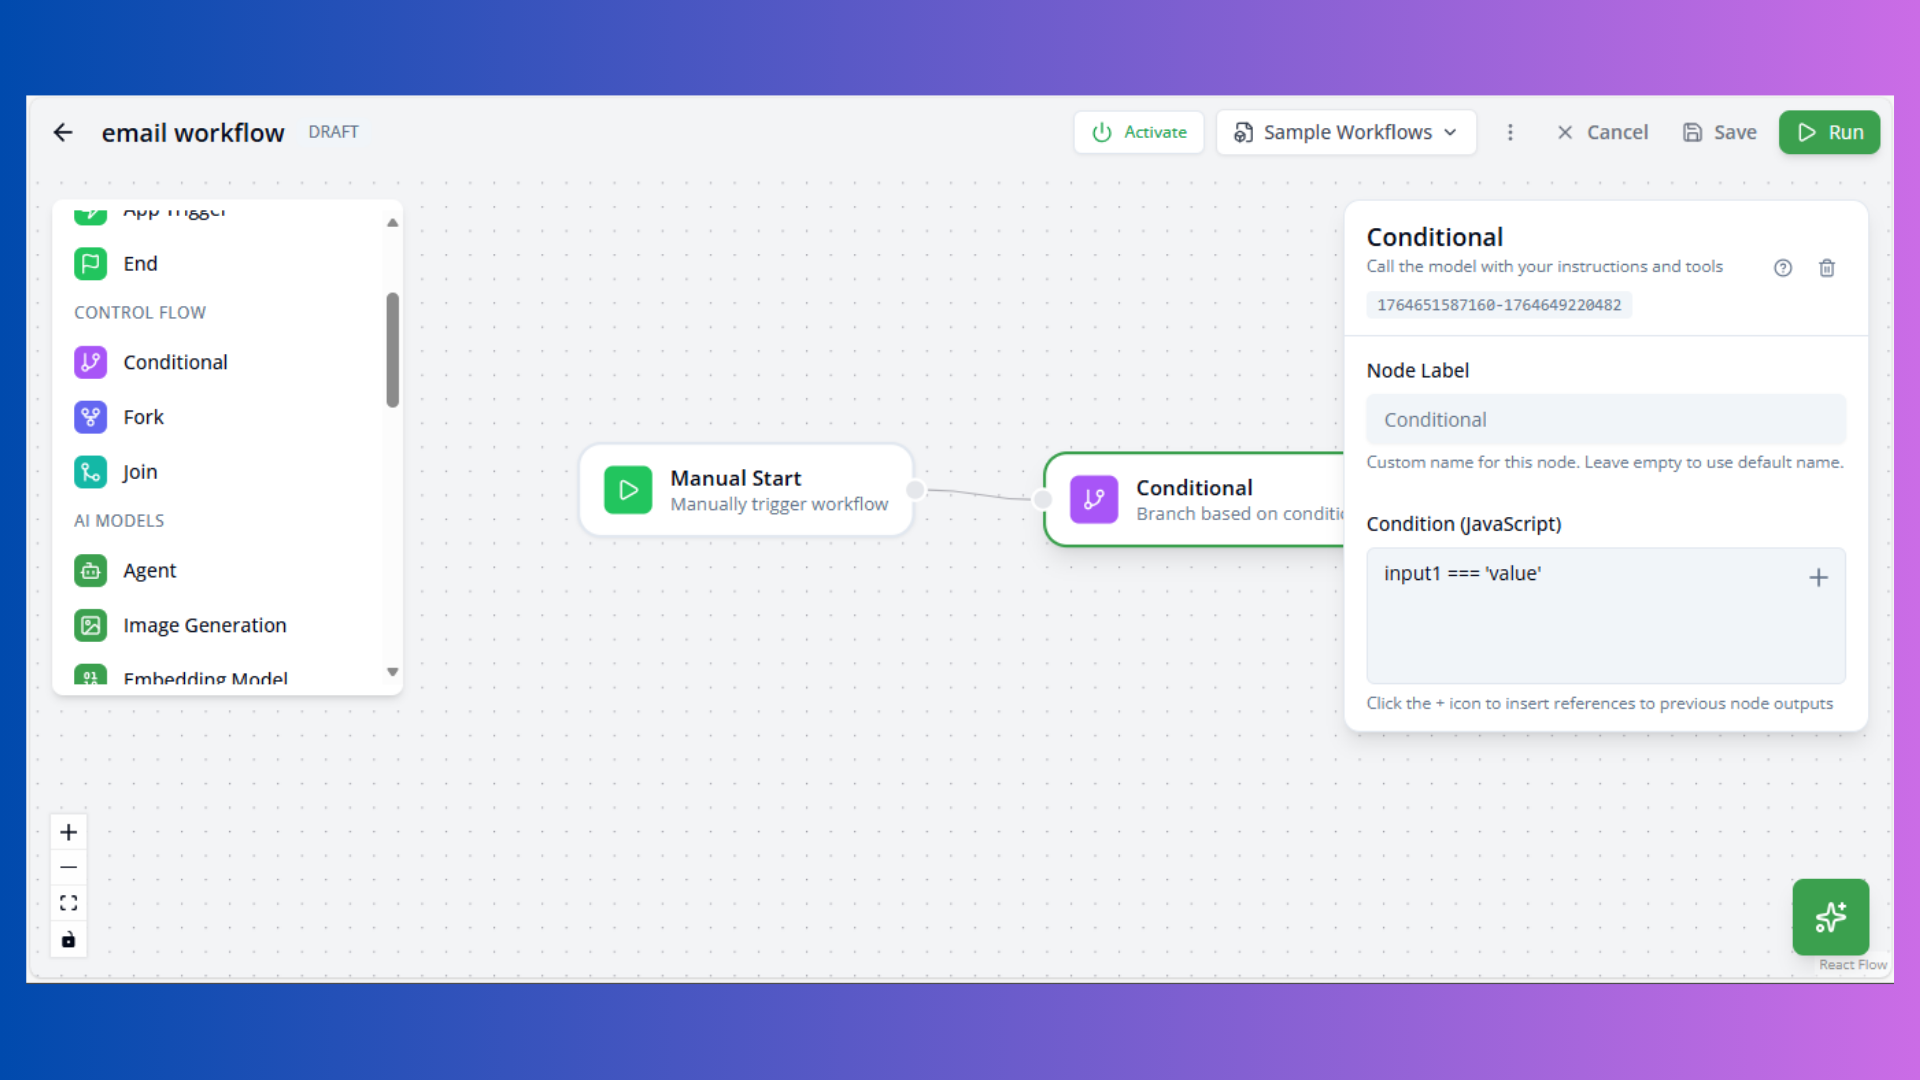
Task: Click into the Node Label field
Action: pyautogui.click(x=1605, y=419)
